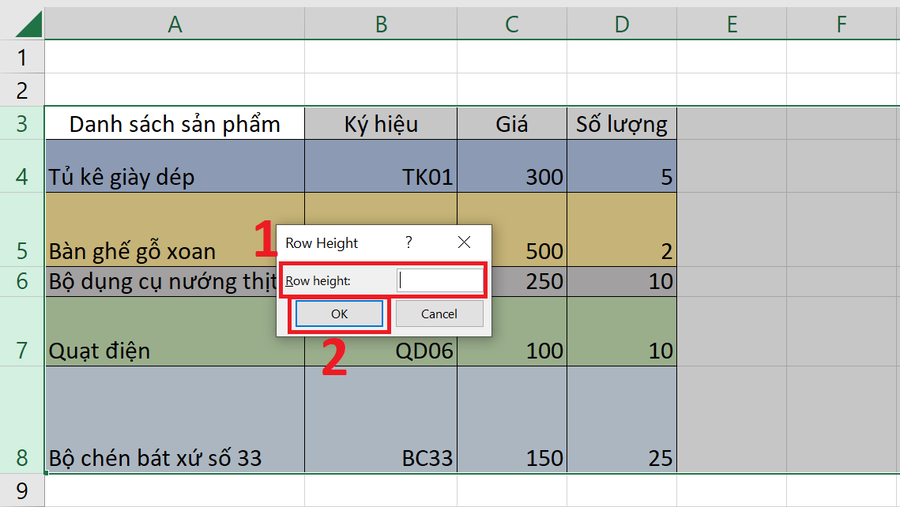Select column C header
Screen dimensions: 900x507
point(512,24)
